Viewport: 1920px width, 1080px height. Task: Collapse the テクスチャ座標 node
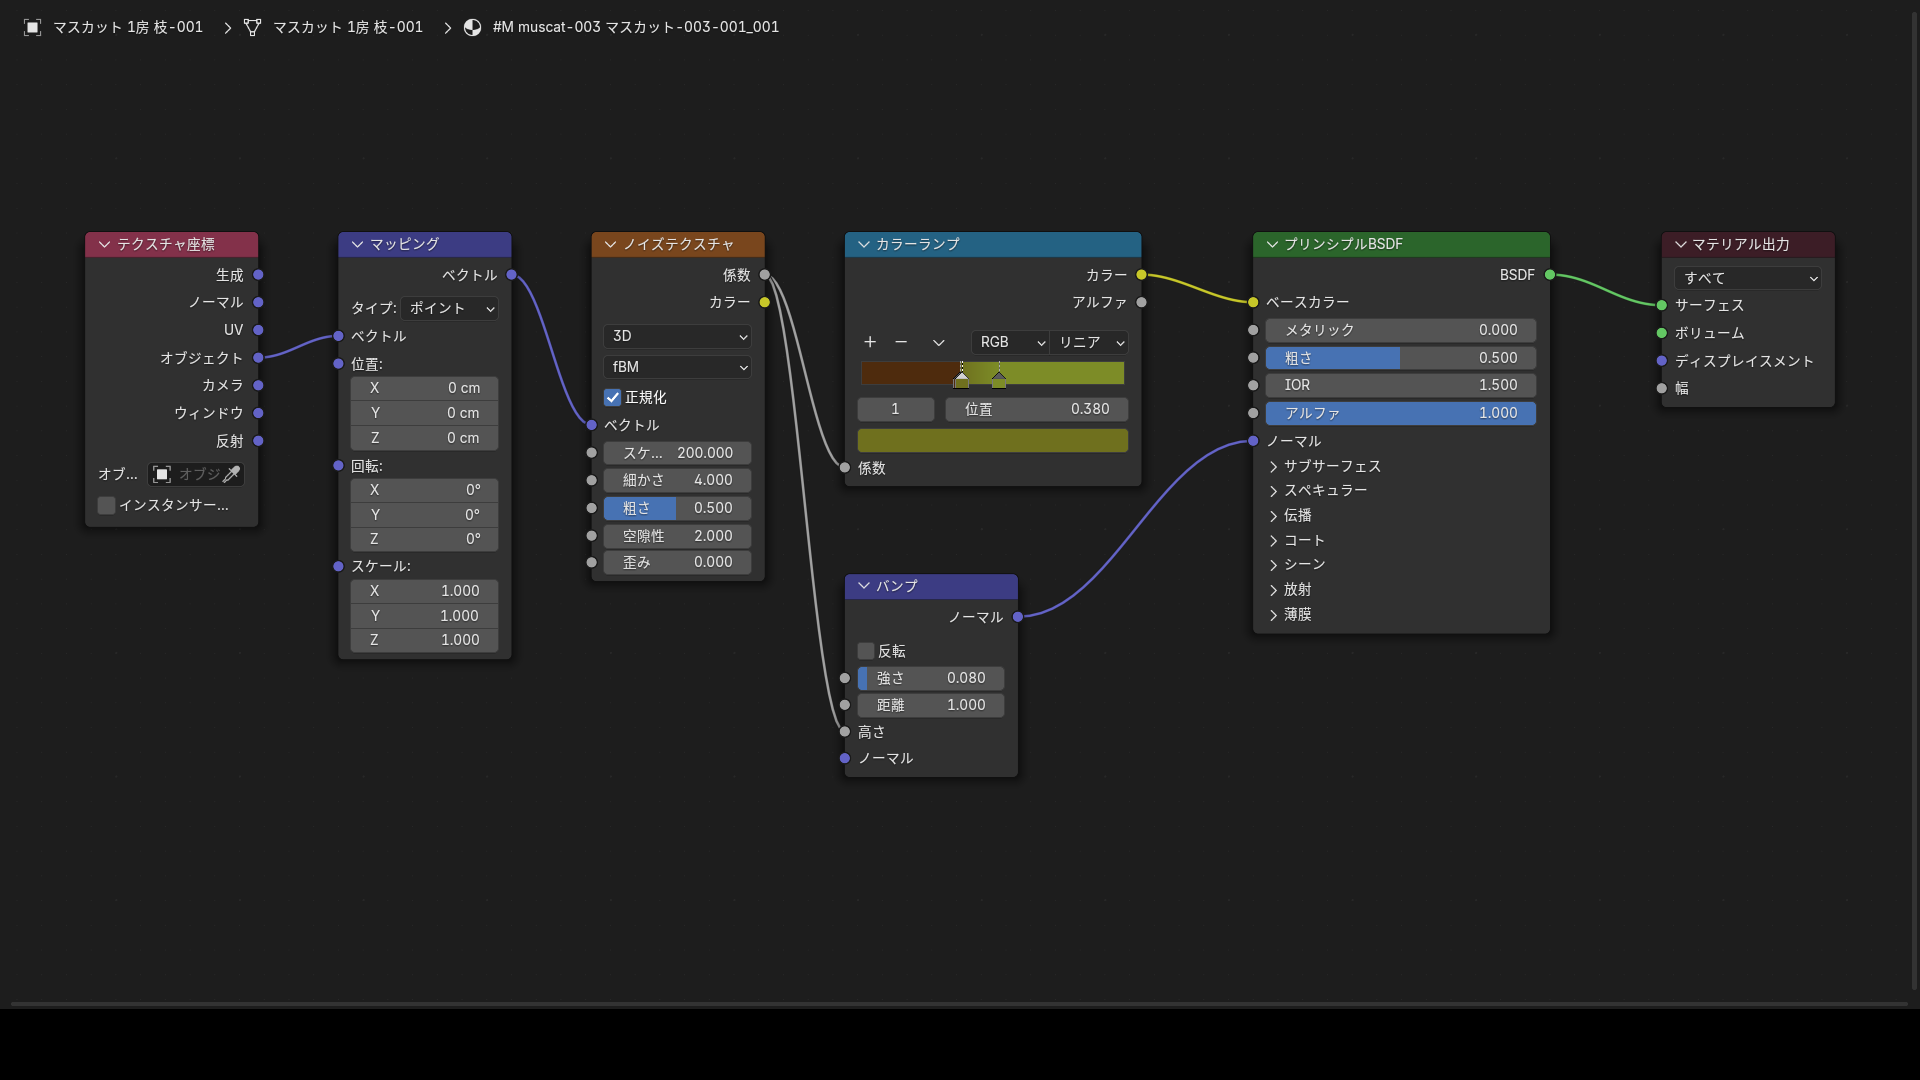(104, 244)
